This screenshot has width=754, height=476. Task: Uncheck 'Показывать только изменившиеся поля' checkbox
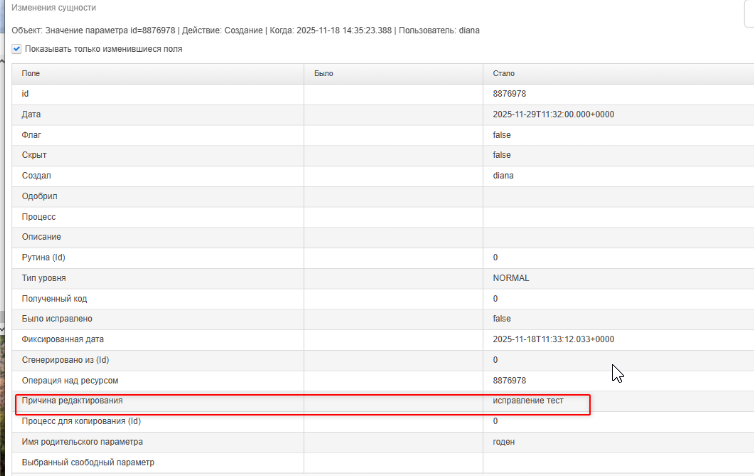(17, 49)
